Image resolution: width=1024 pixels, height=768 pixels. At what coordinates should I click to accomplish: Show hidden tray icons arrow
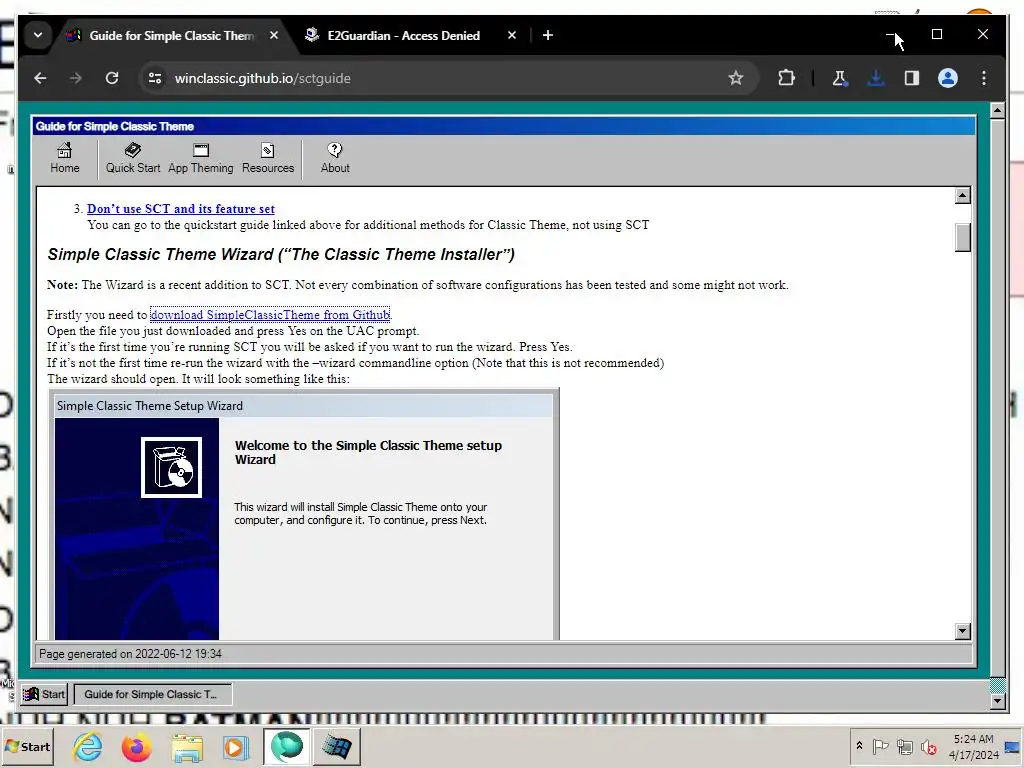[x=859, y=746]
